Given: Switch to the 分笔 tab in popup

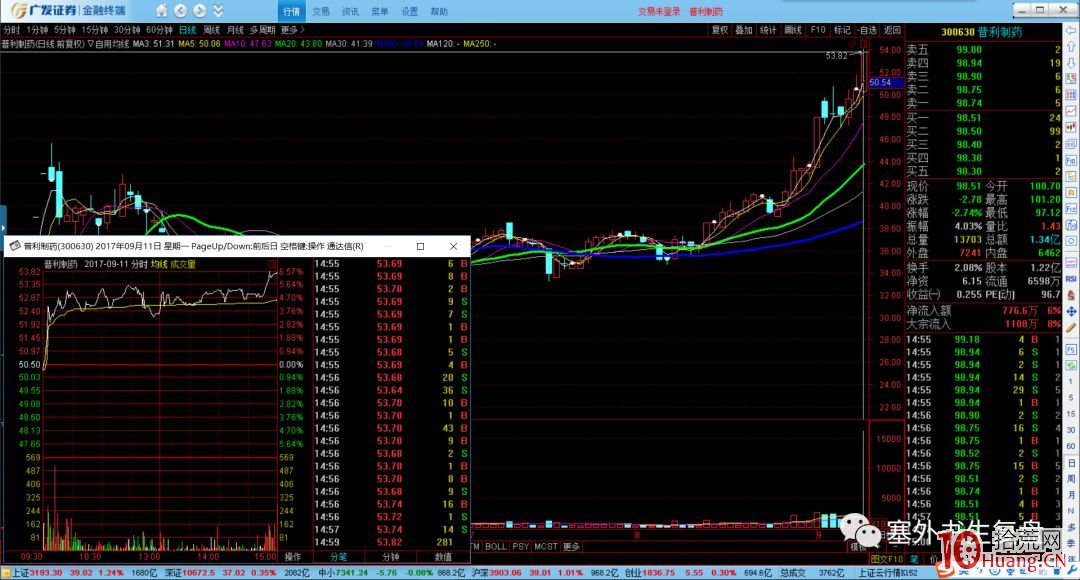Looking at the screenshot, I should click(x=338, y=557).
